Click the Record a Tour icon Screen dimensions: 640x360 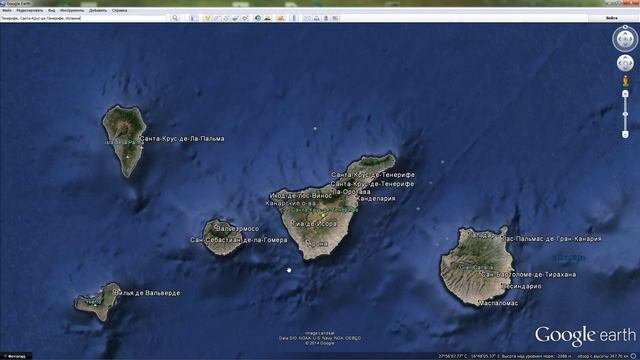(245, 18)
